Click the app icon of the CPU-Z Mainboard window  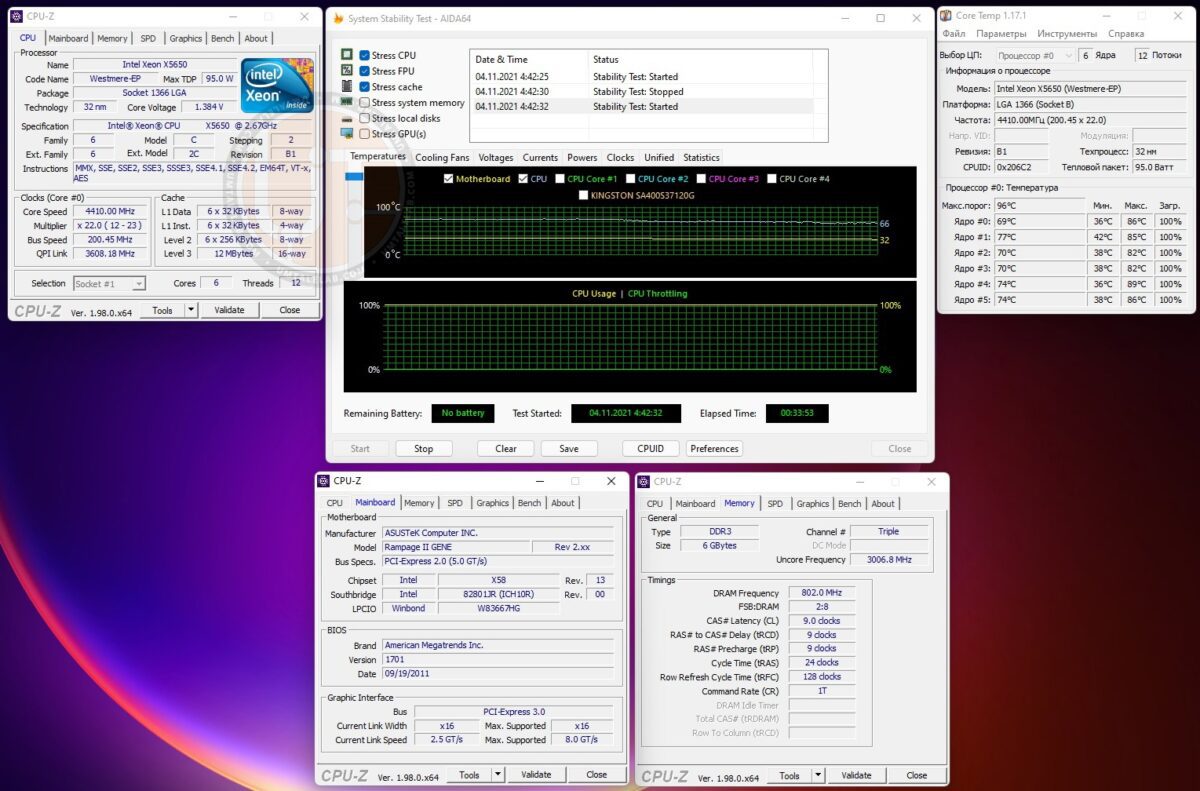pos(324,481)
